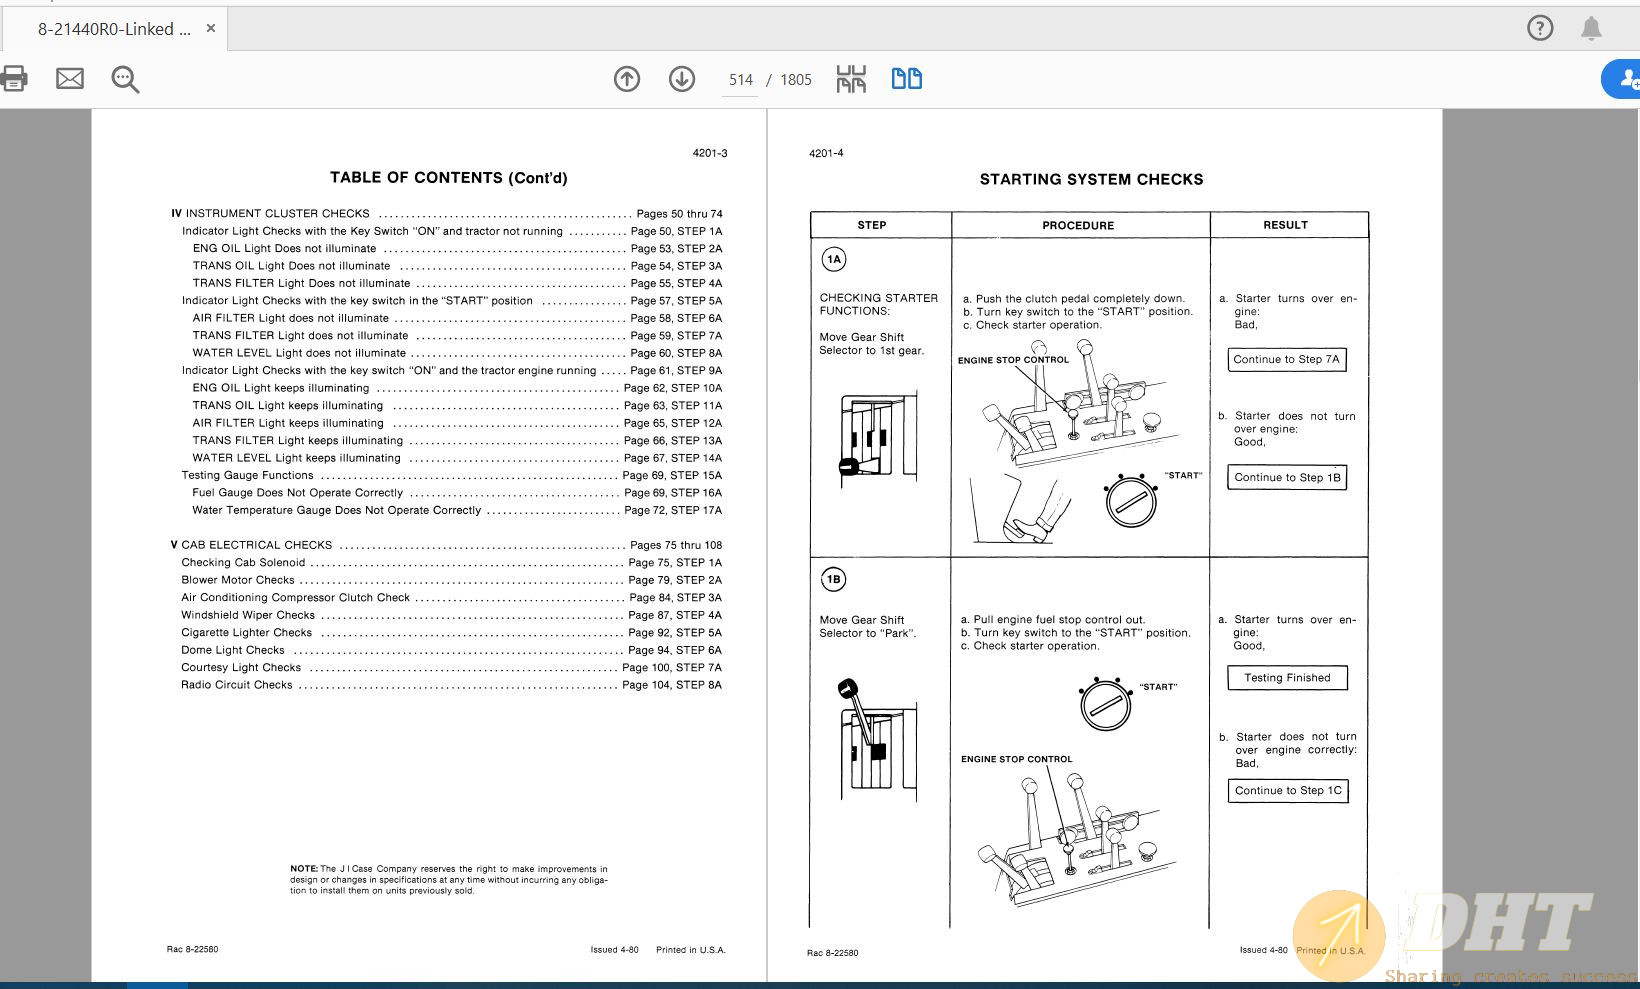Switch to two-page display mode
Image resolution: width=1640 pixels, height=989 pixels.
[906, 78]
